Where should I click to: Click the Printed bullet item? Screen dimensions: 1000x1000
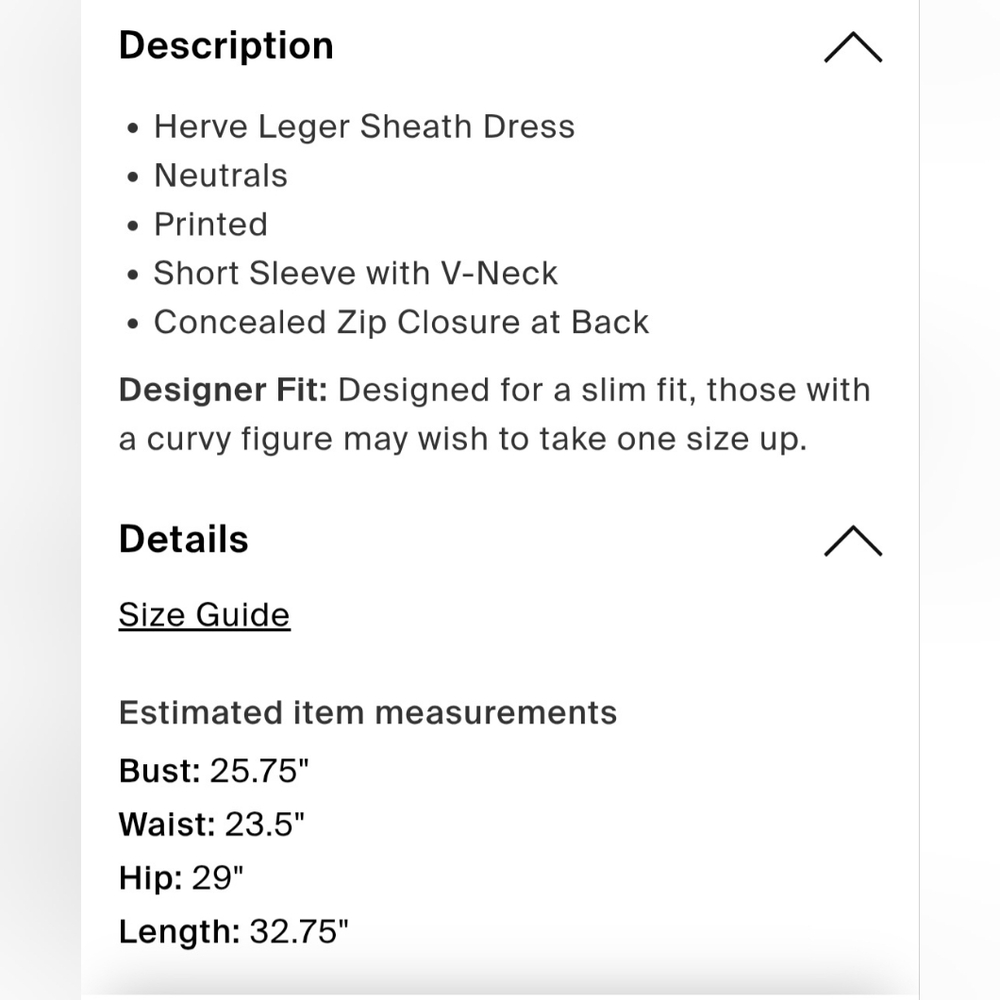[x=210, y=224]
